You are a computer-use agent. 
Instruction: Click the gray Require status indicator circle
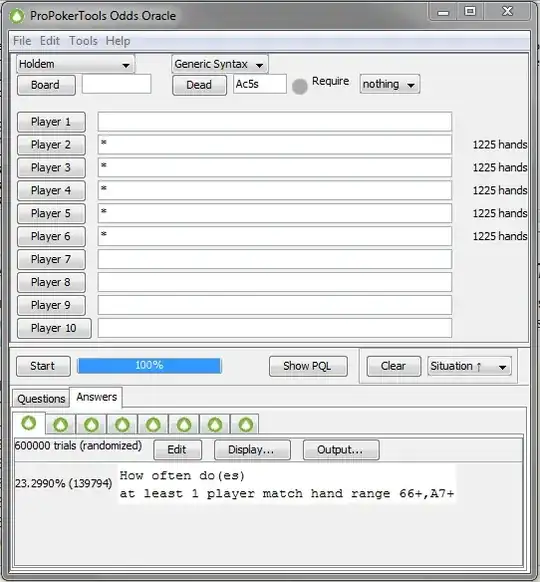pyautogui.click(x=300, y=86)
